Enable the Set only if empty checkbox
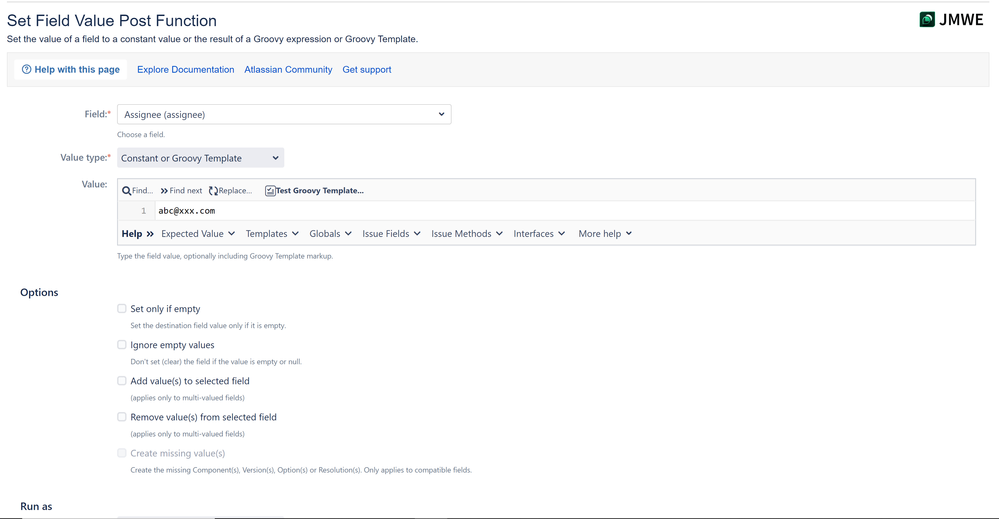 (x=122, y=309)
